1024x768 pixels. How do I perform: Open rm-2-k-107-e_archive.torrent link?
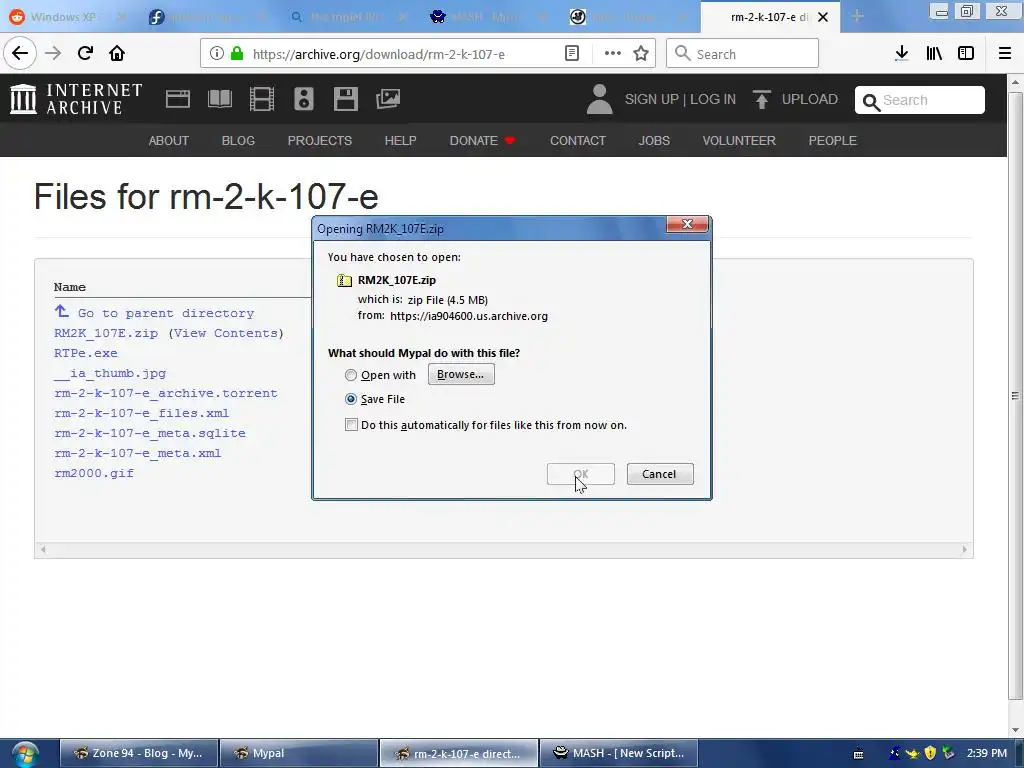166,393
